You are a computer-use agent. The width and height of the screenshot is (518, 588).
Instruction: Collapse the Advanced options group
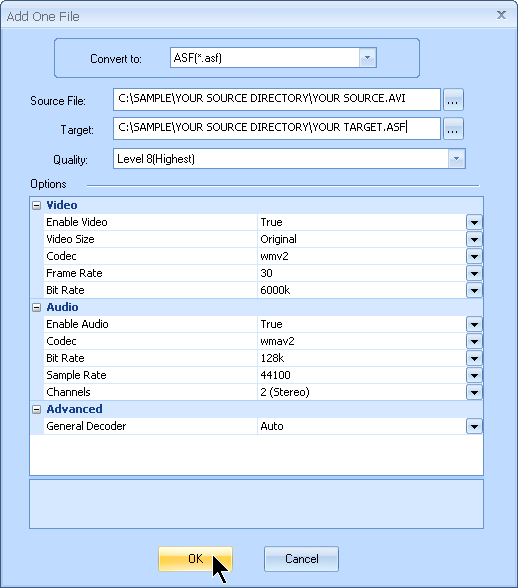tap(36, 409)
